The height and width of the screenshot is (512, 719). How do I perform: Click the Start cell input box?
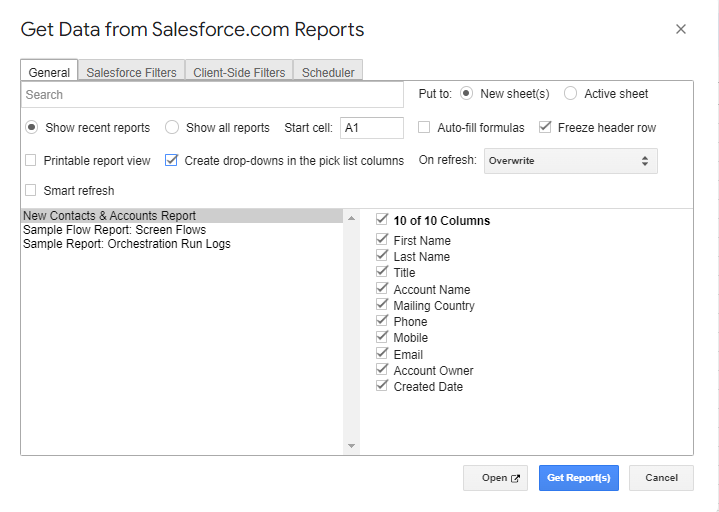[371, 128]
